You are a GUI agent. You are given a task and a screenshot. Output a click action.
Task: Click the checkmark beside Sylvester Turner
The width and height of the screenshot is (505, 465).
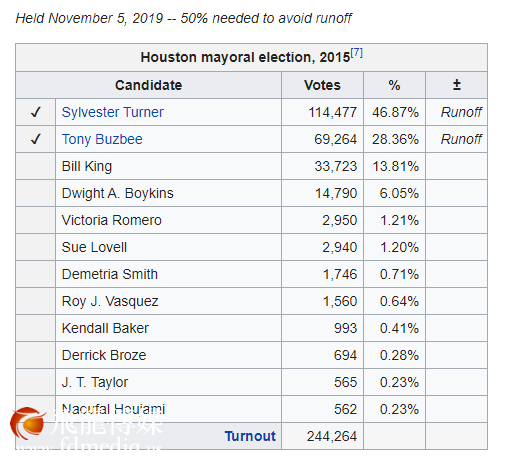tap(36, 112)
